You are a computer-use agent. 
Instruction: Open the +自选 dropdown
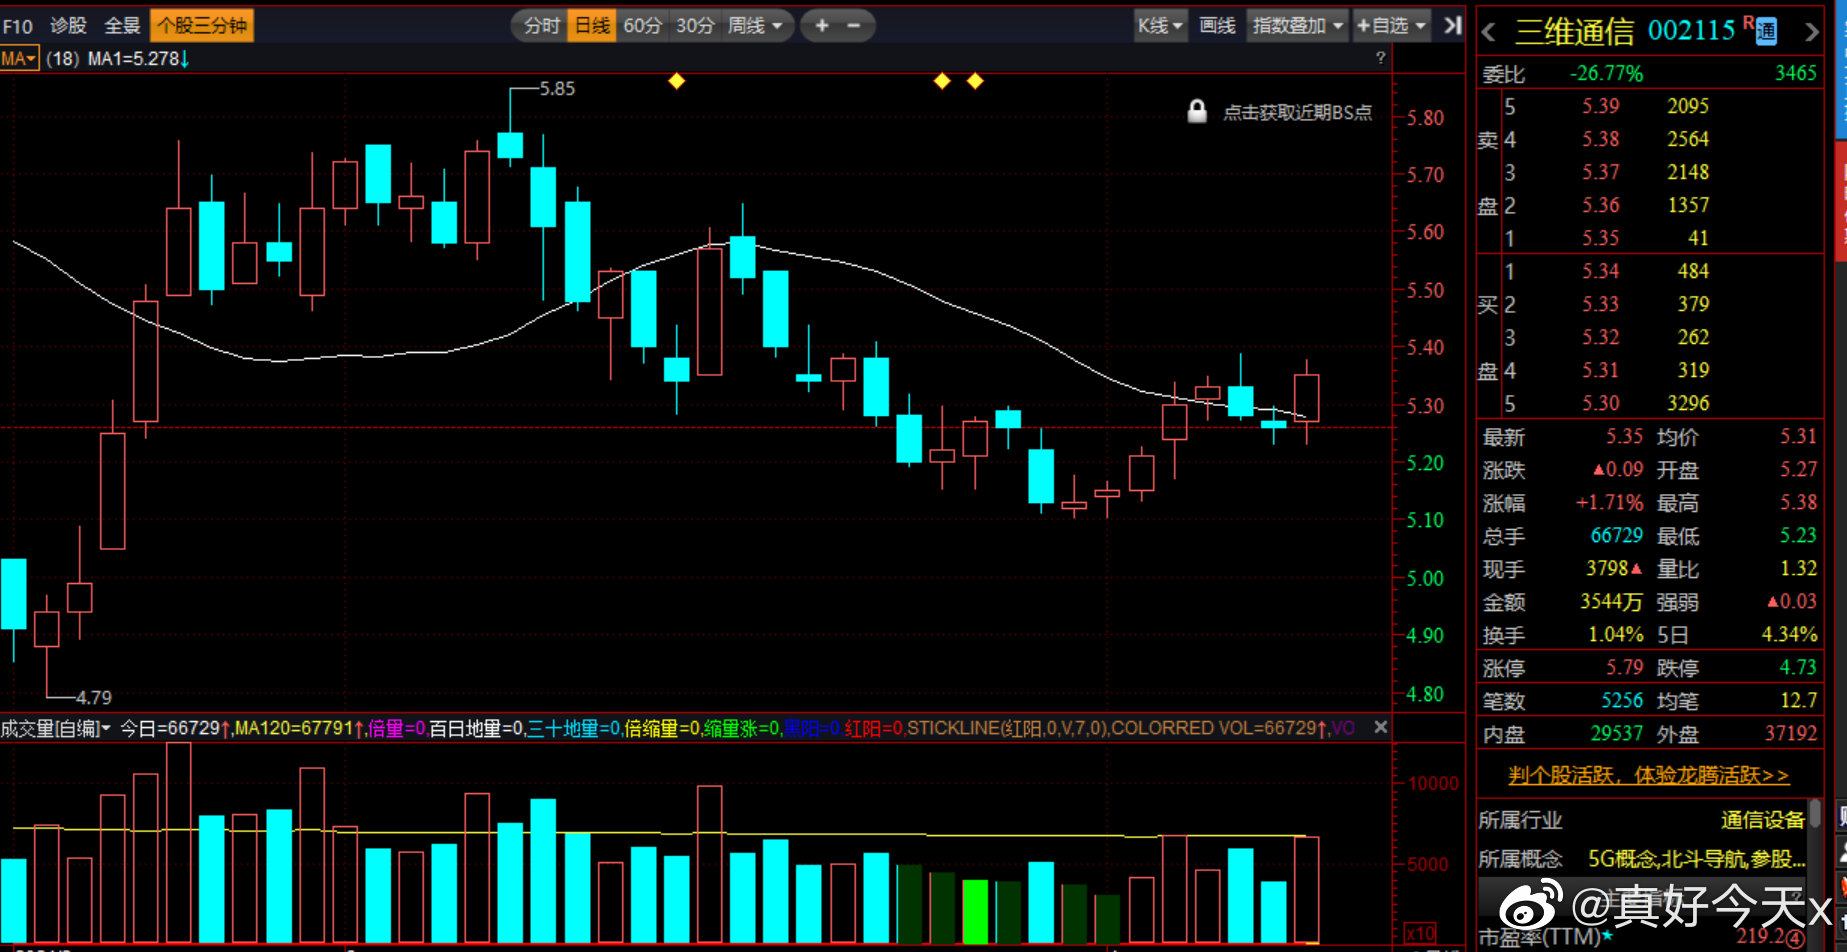click(x=1392, y=26)
